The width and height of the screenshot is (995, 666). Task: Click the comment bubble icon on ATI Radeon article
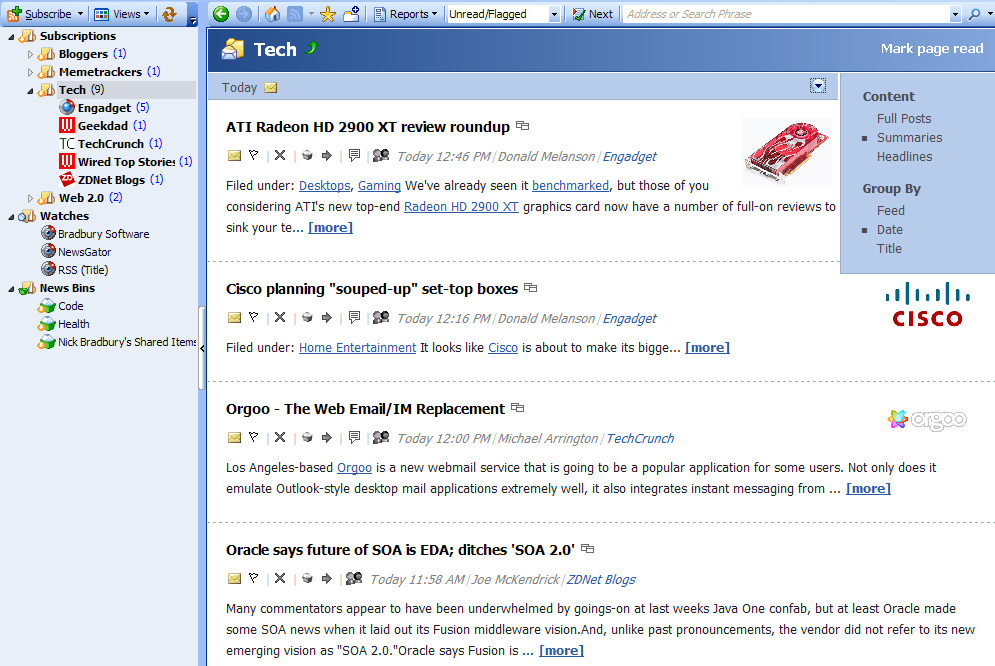(x=354, y=155)
